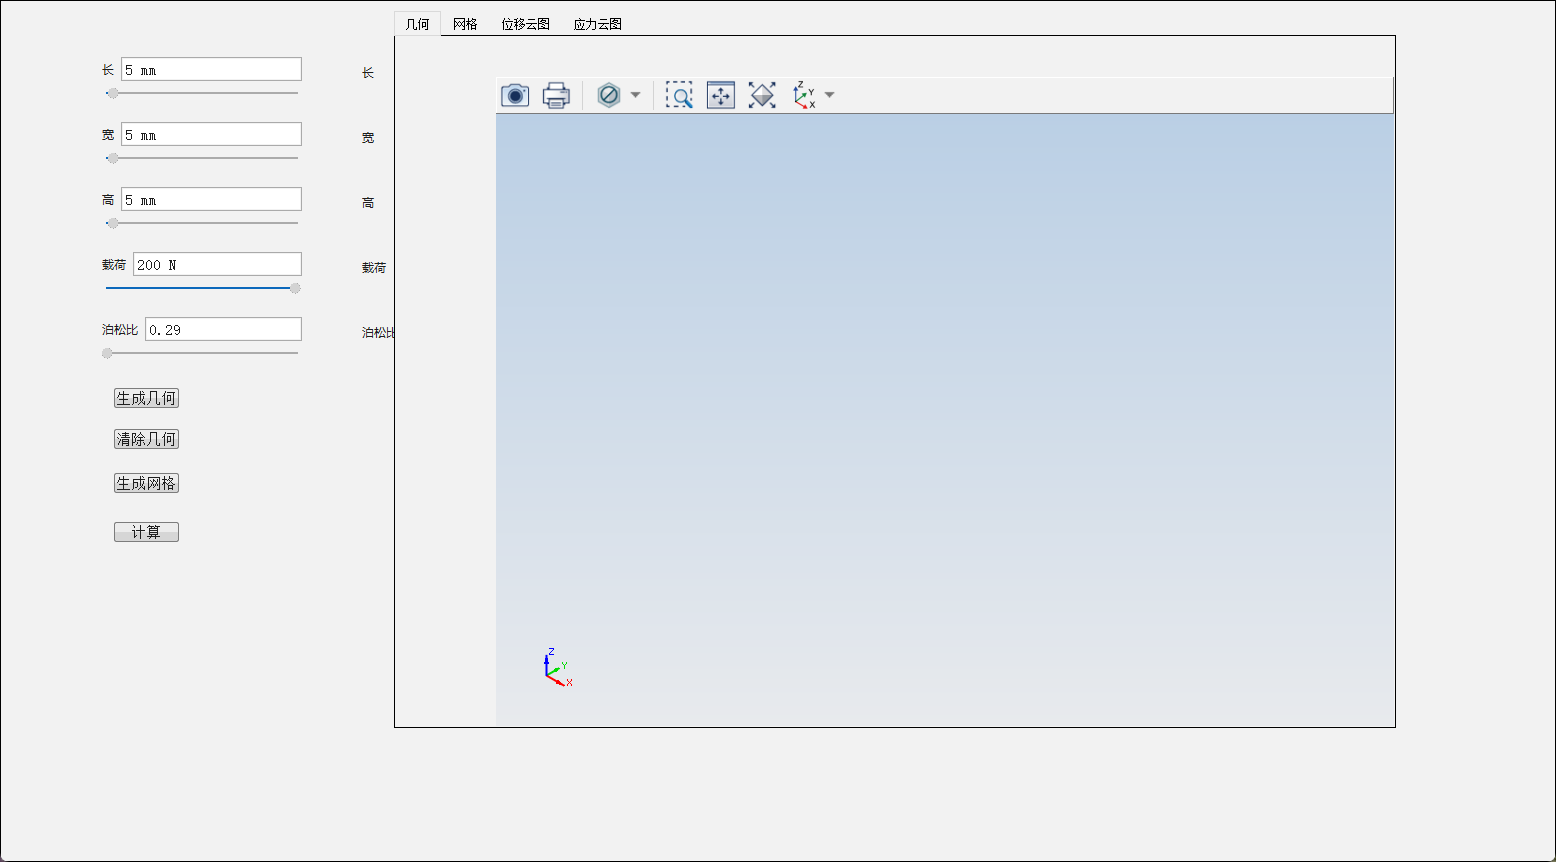
Task: Click the 宽 slider handle
Action: pyautogui.click(x=113, y=158)
